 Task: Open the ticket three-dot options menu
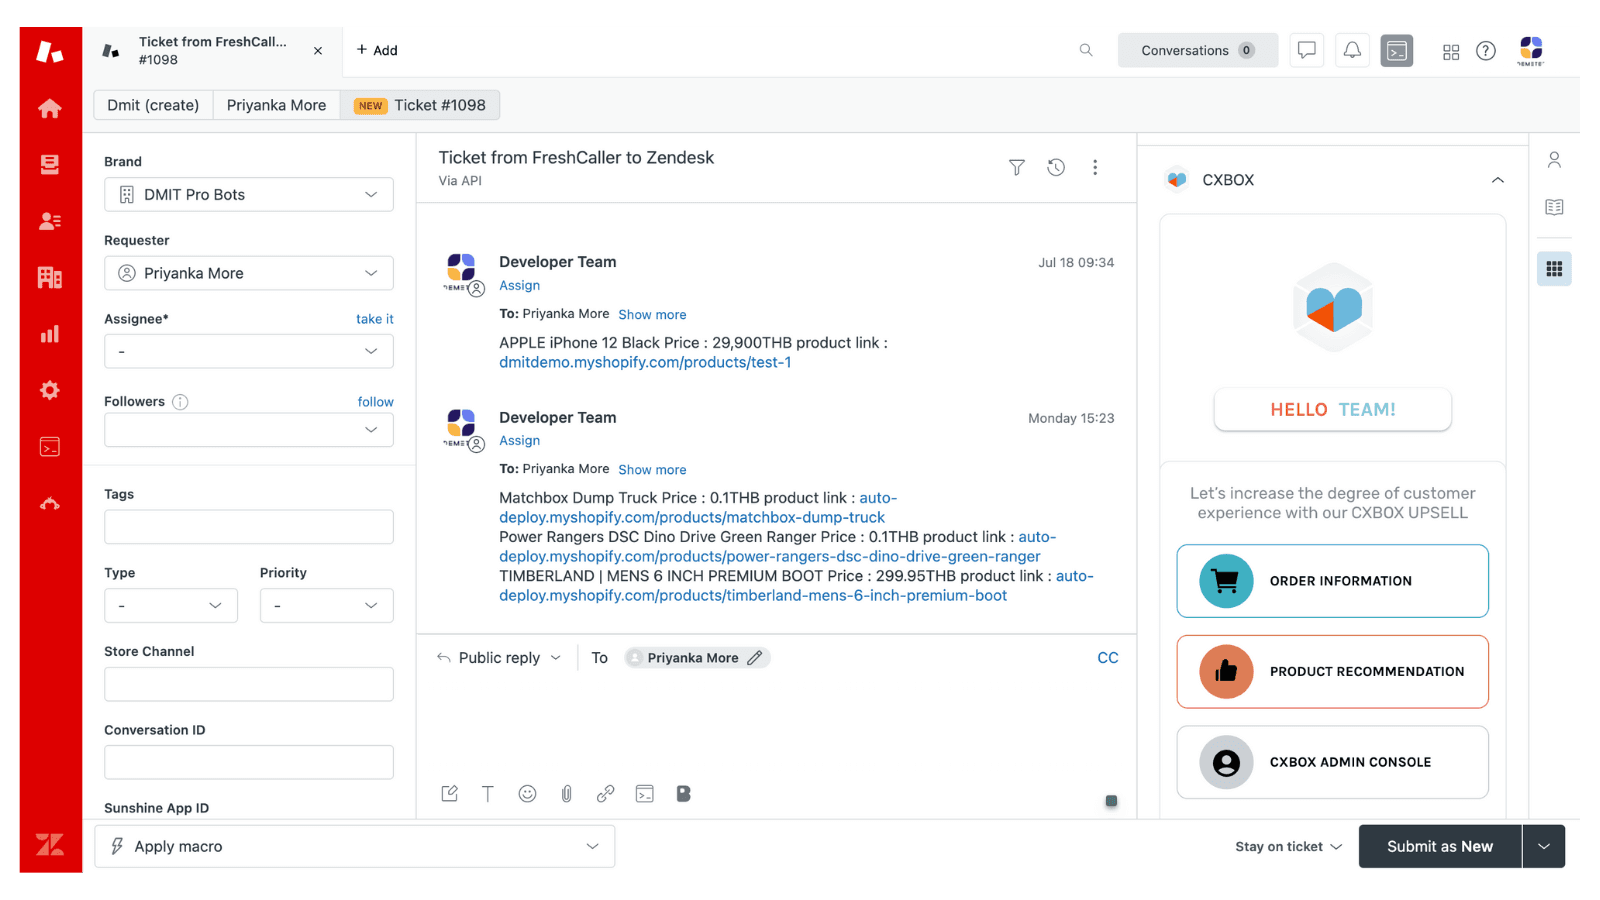pyautogui.click(x=1095, y=167)
